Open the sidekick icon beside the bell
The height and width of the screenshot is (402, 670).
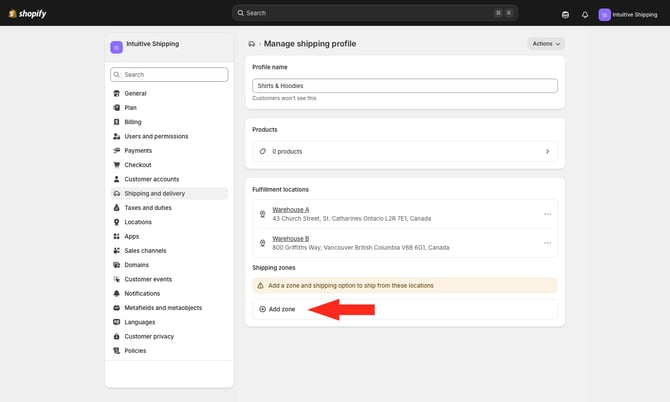point(565,15)
